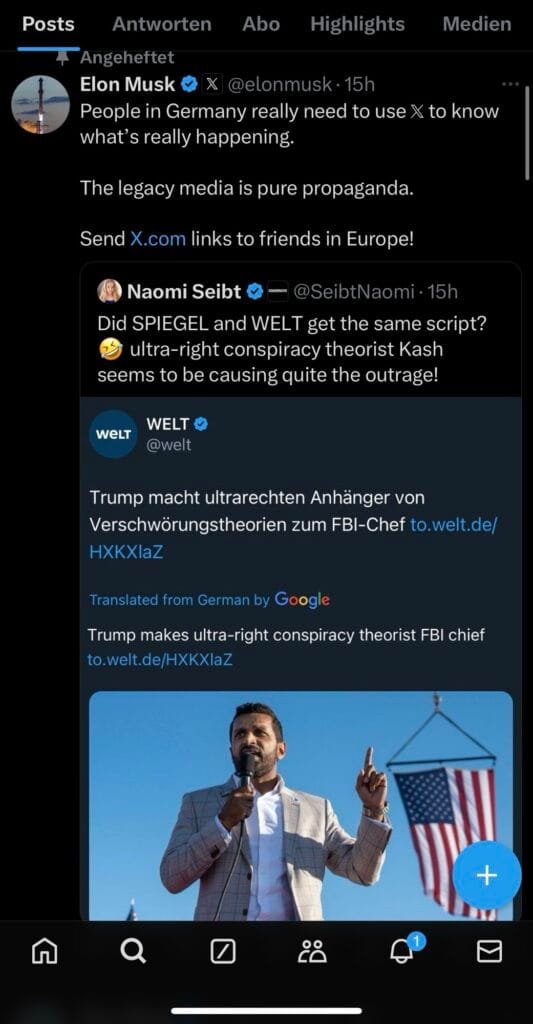This screenshot has height=1024, width=533.
Task: Tap the blue compose plus button
Action: (487, 876)
